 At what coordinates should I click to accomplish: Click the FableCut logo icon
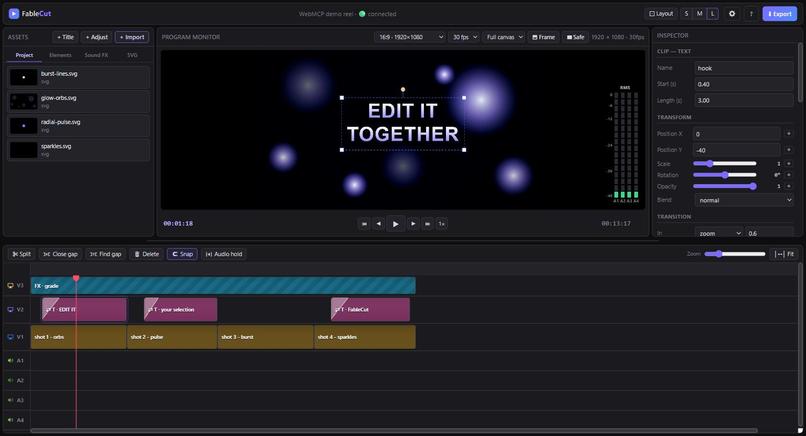pyautogui.click(x=14, y=13)
